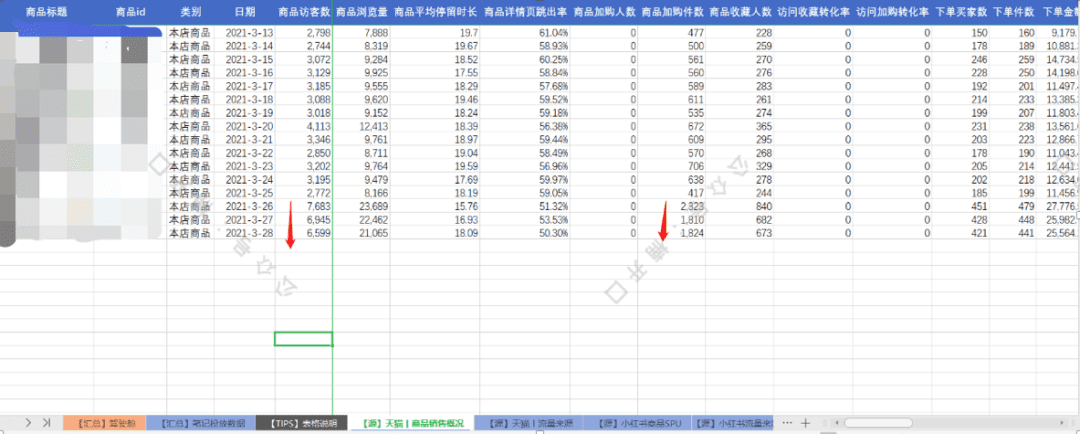The height and width of the screenshot is (434, 1080).
Task: Click the 商品加购件数 column header
Action: pyautogui.click(x=671, y=13)
